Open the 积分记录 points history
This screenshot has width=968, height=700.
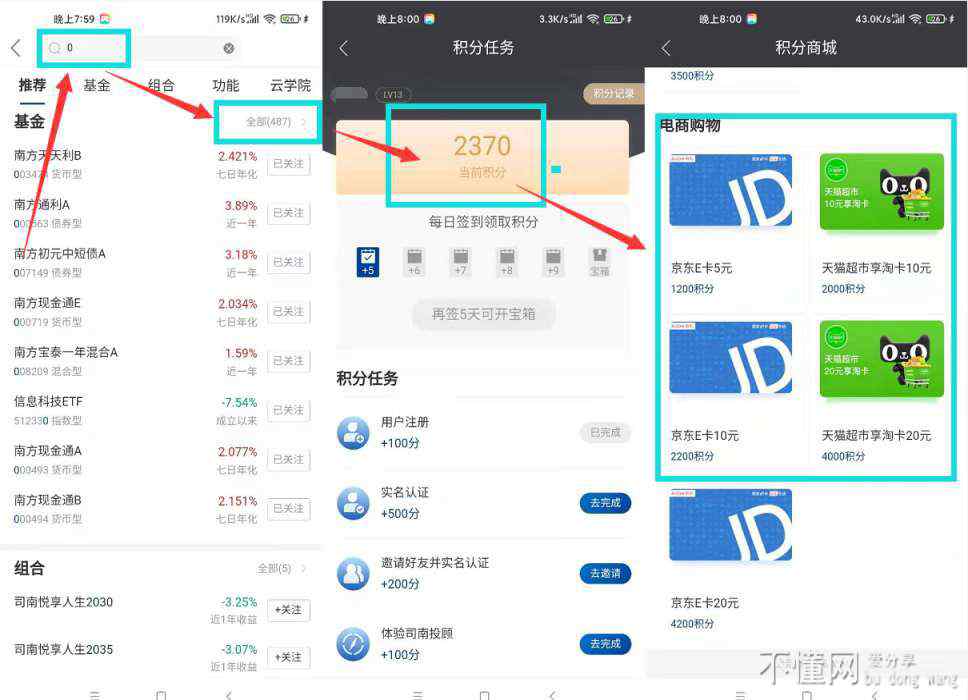pos(613,94)
